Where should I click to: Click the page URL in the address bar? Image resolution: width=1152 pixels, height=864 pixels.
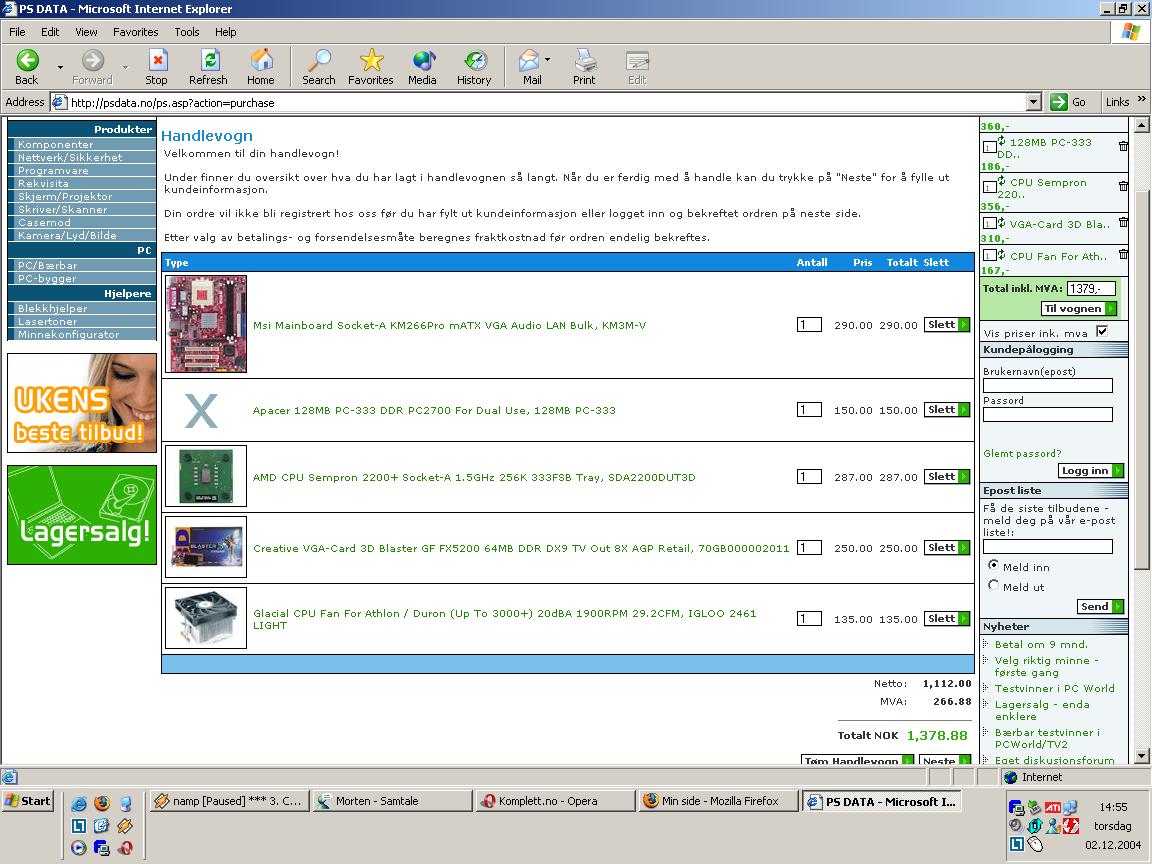173,103
